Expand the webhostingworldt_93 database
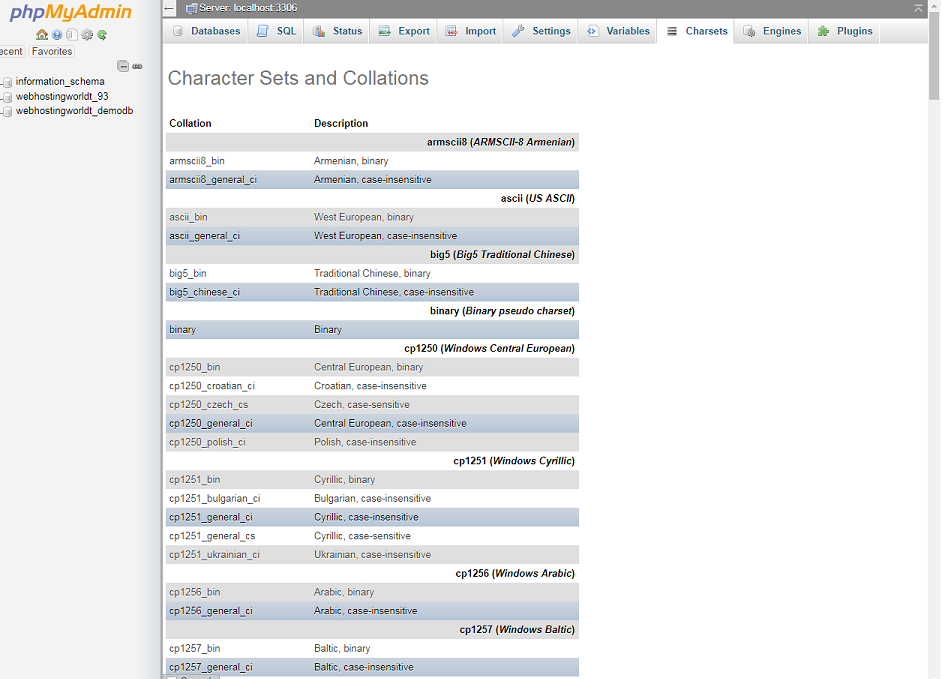 [x=61, y=97]
